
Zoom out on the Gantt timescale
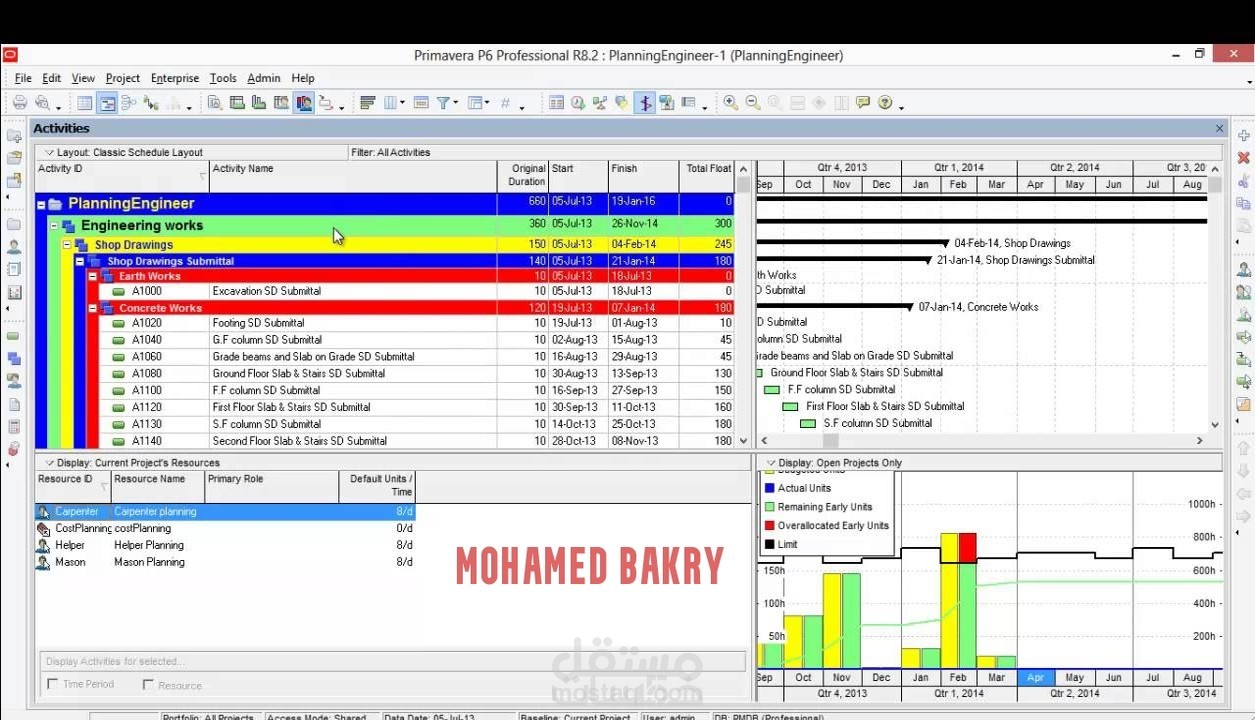click(x=753, y=102)
